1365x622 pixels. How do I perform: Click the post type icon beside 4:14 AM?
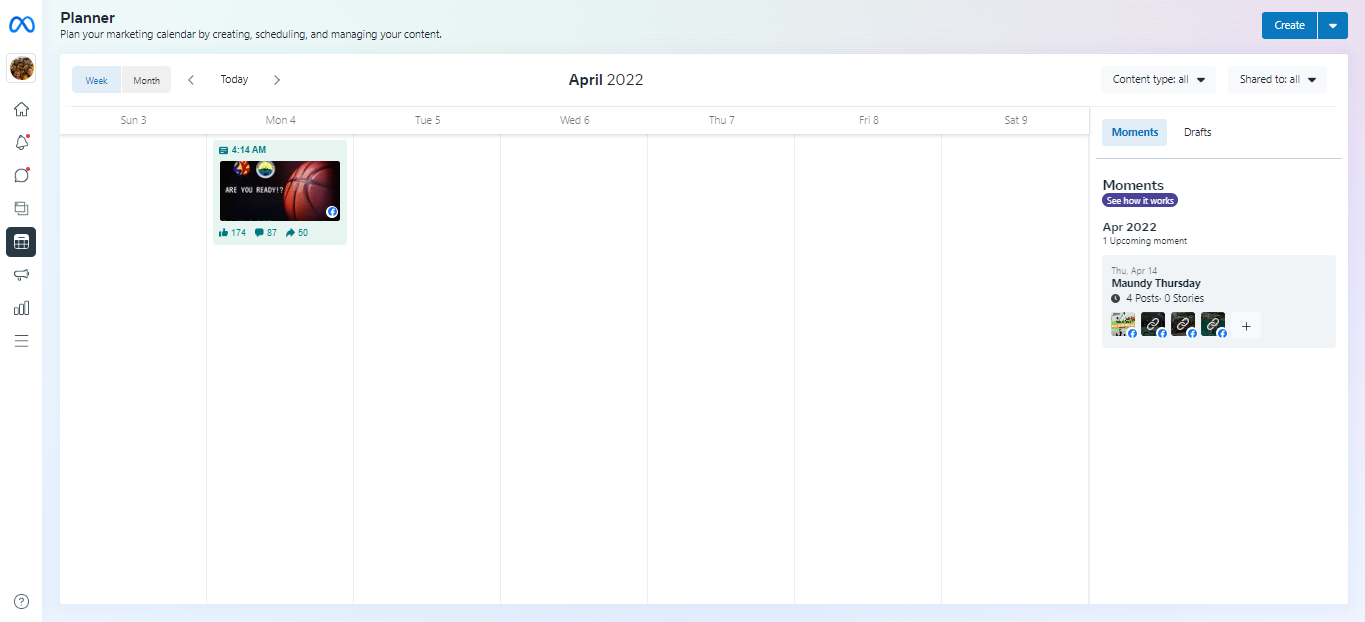[x=223, y=150]
